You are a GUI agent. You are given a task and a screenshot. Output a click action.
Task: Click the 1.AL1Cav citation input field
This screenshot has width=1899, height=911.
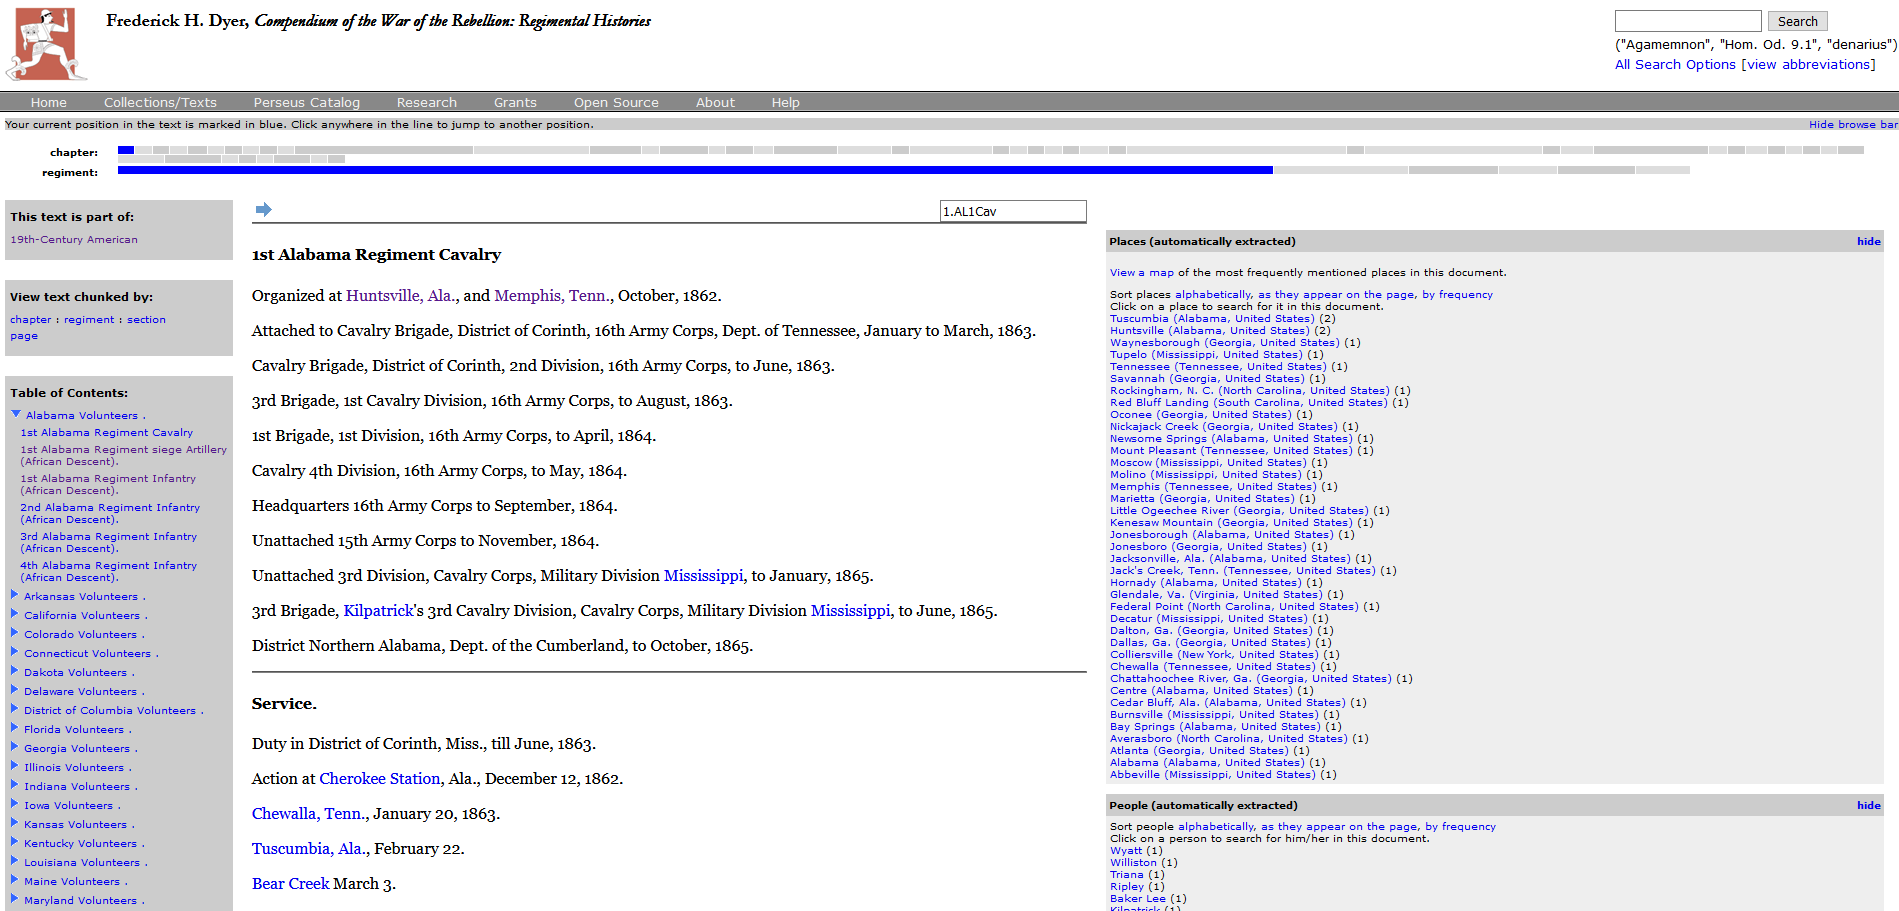coord(1013,211)
